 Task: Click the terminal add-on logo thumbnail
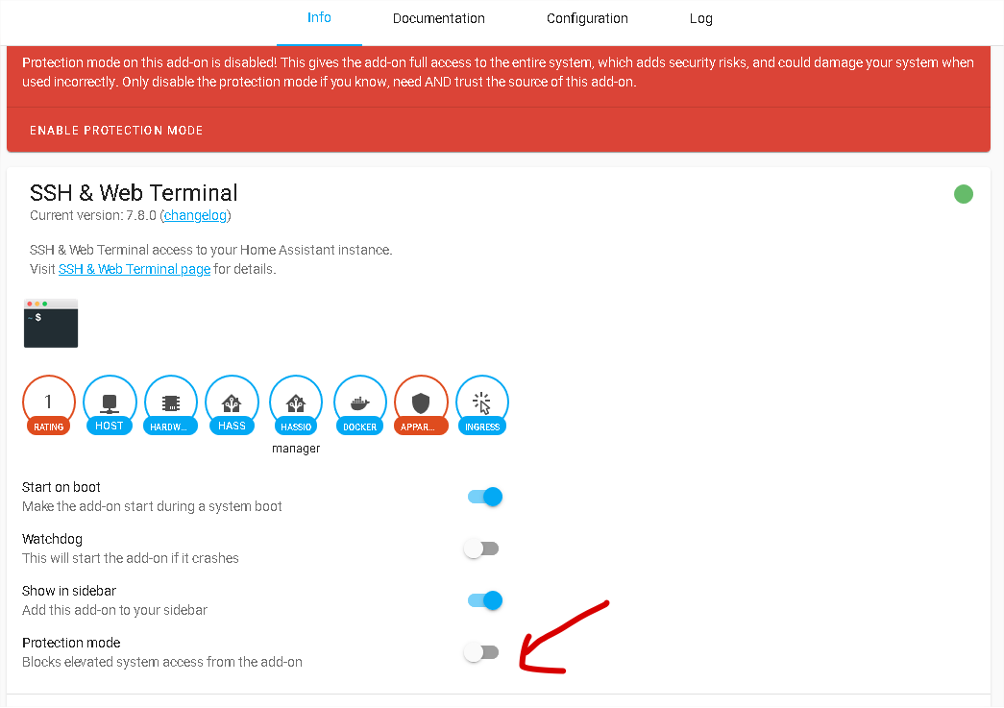51,323
